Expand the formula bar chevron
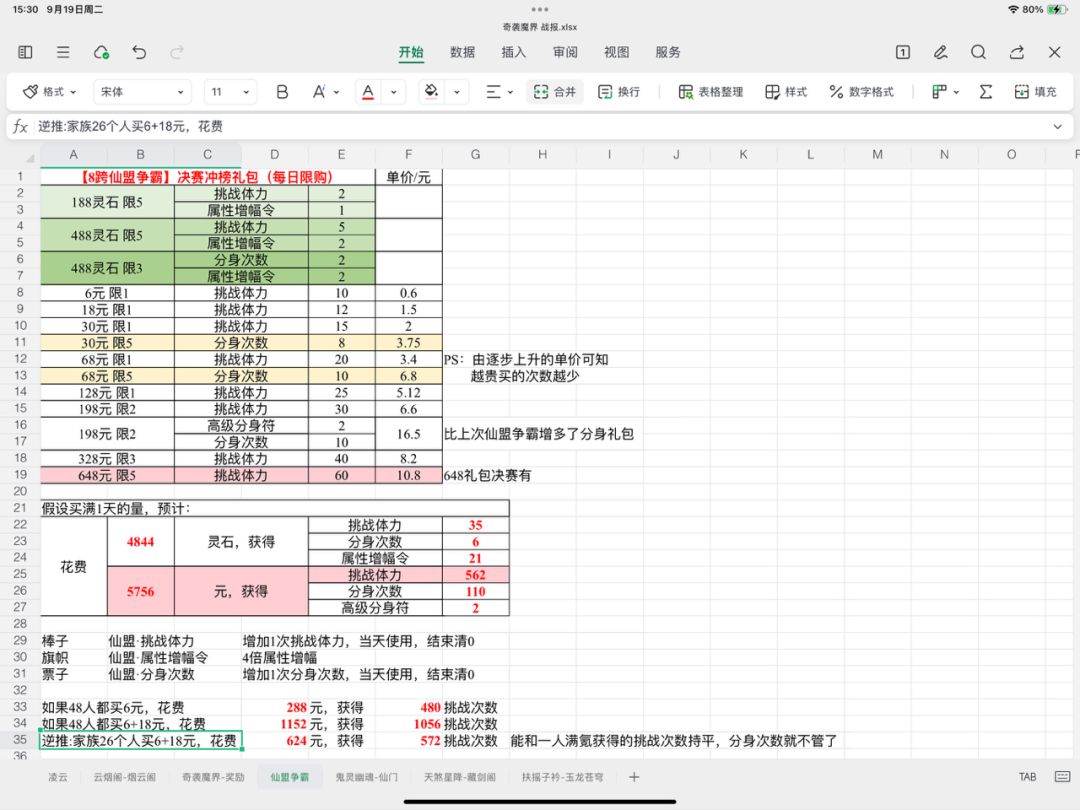 click(x=1057, y=126)
